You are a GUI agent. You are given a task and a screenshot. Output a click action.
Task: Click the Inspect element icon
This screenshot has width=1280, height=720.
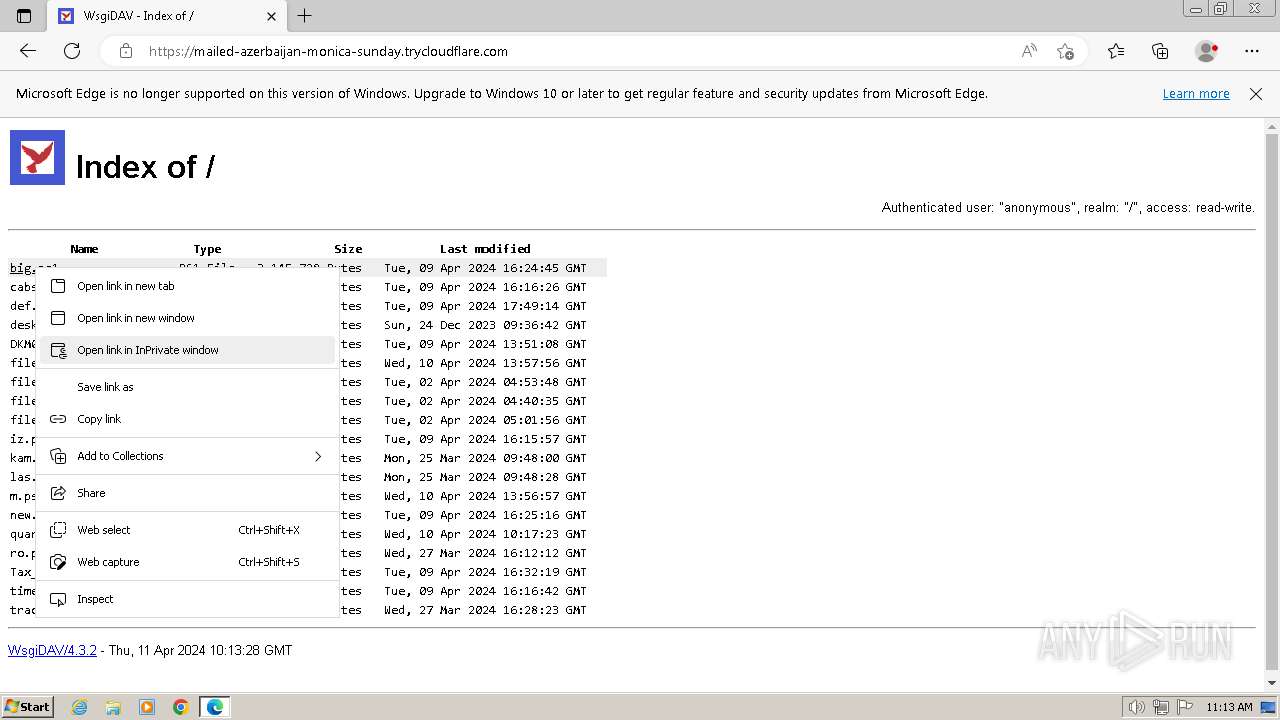[58, 599]
